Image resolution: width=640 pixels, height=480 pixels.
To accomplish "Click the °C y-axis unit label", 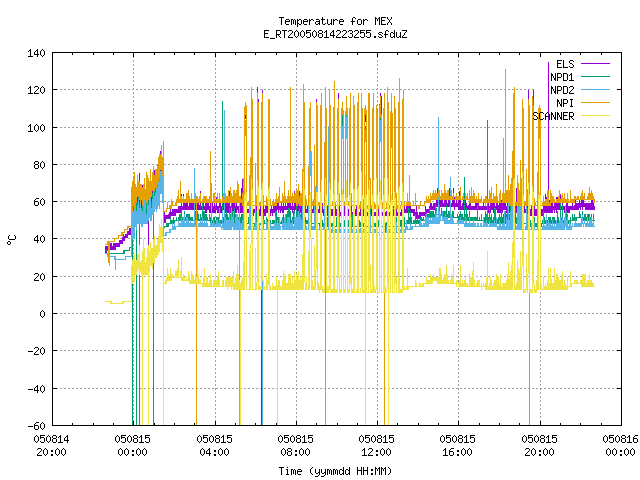I will [x=12, y=240].
